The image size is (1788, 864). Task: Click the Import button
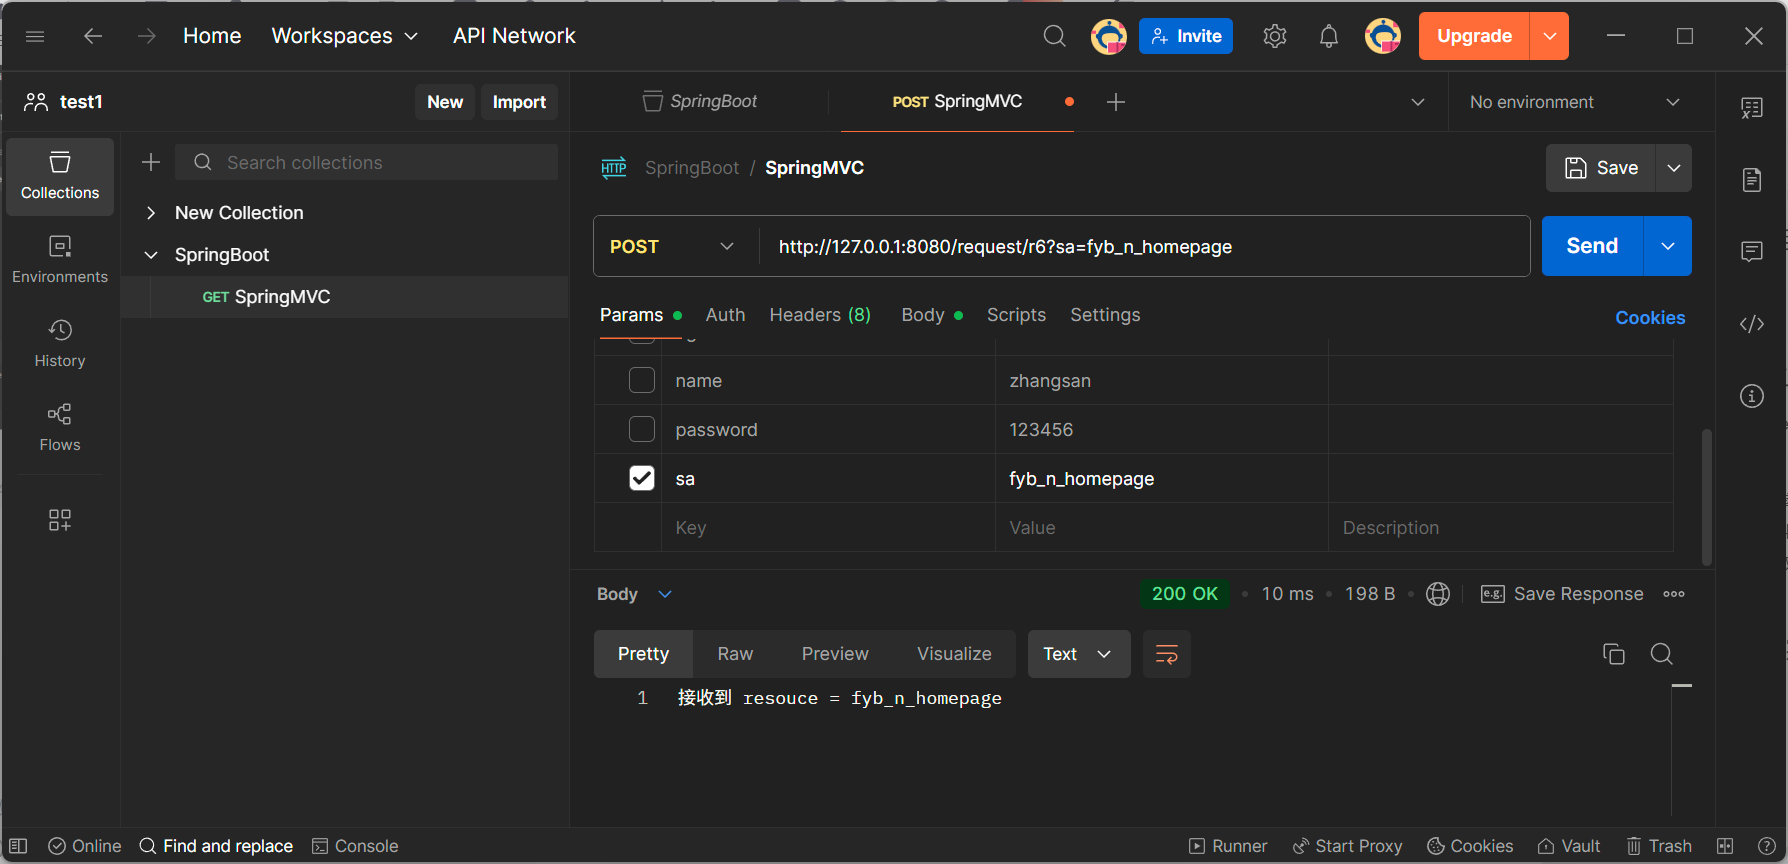[519, 102]
